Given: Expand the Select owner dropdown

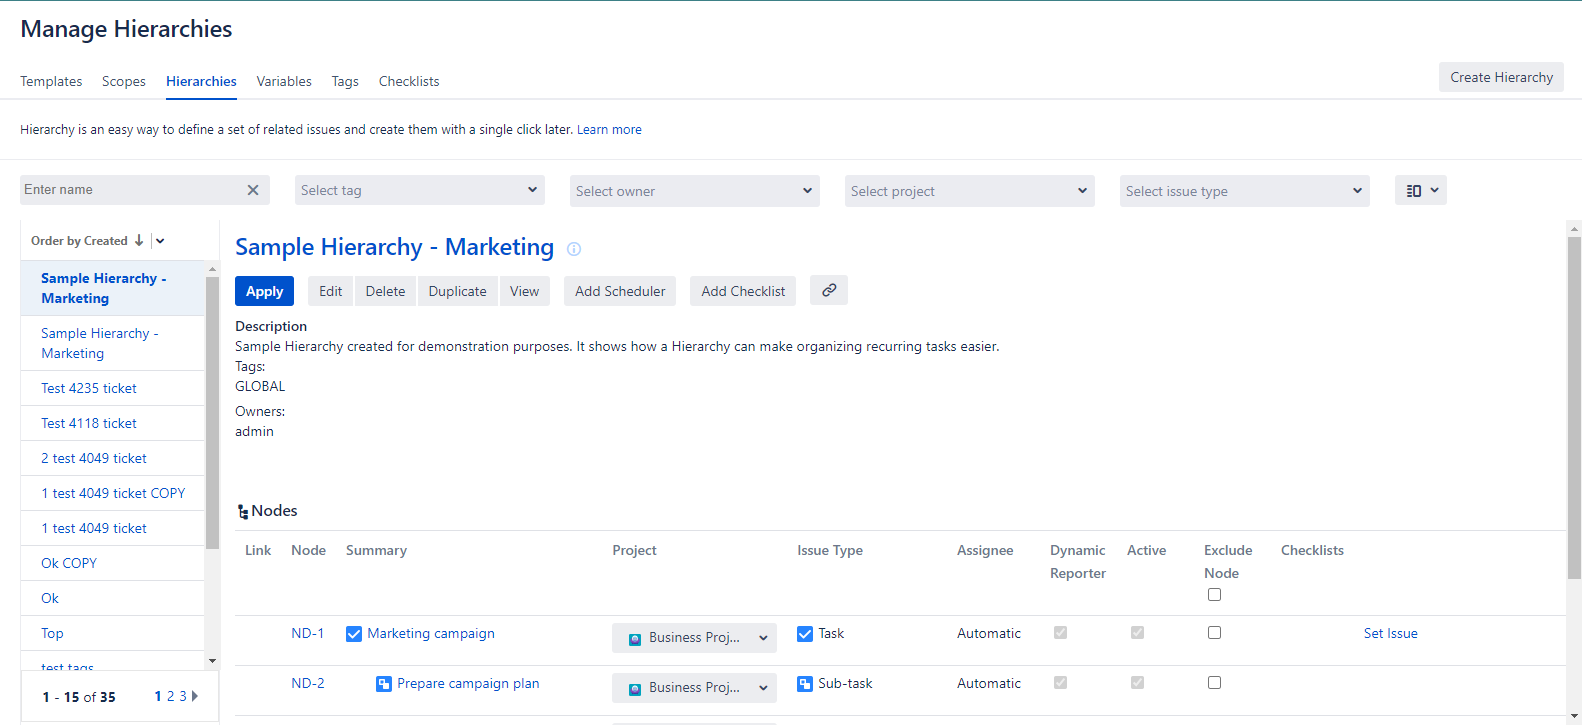Looking at the screenshot, I should pyautogui.click(x=694, y=191).
